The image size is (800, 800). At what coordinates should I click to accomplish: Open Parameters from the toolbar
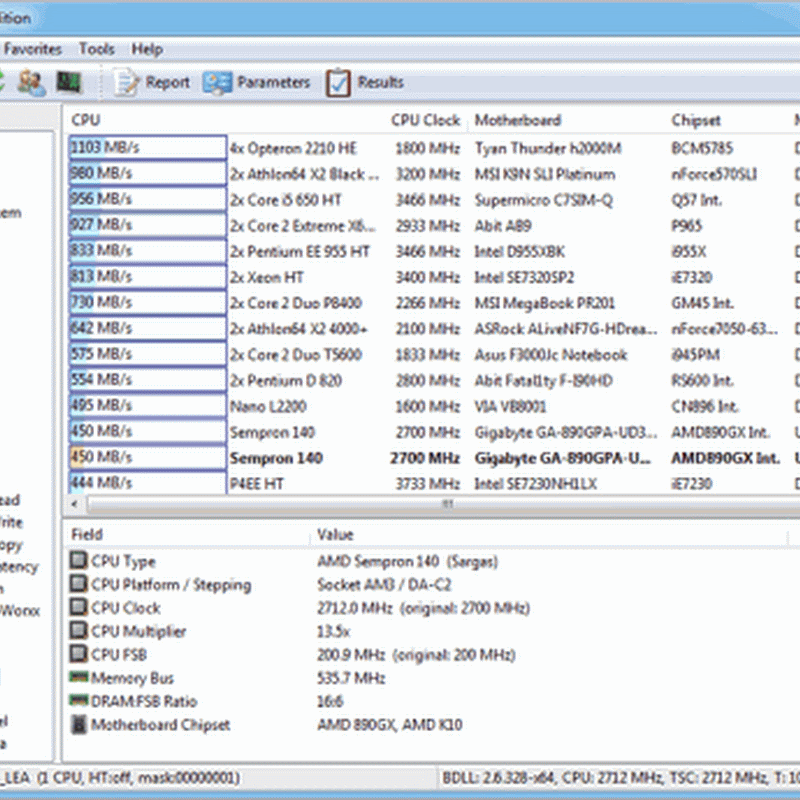coord(218,83)
